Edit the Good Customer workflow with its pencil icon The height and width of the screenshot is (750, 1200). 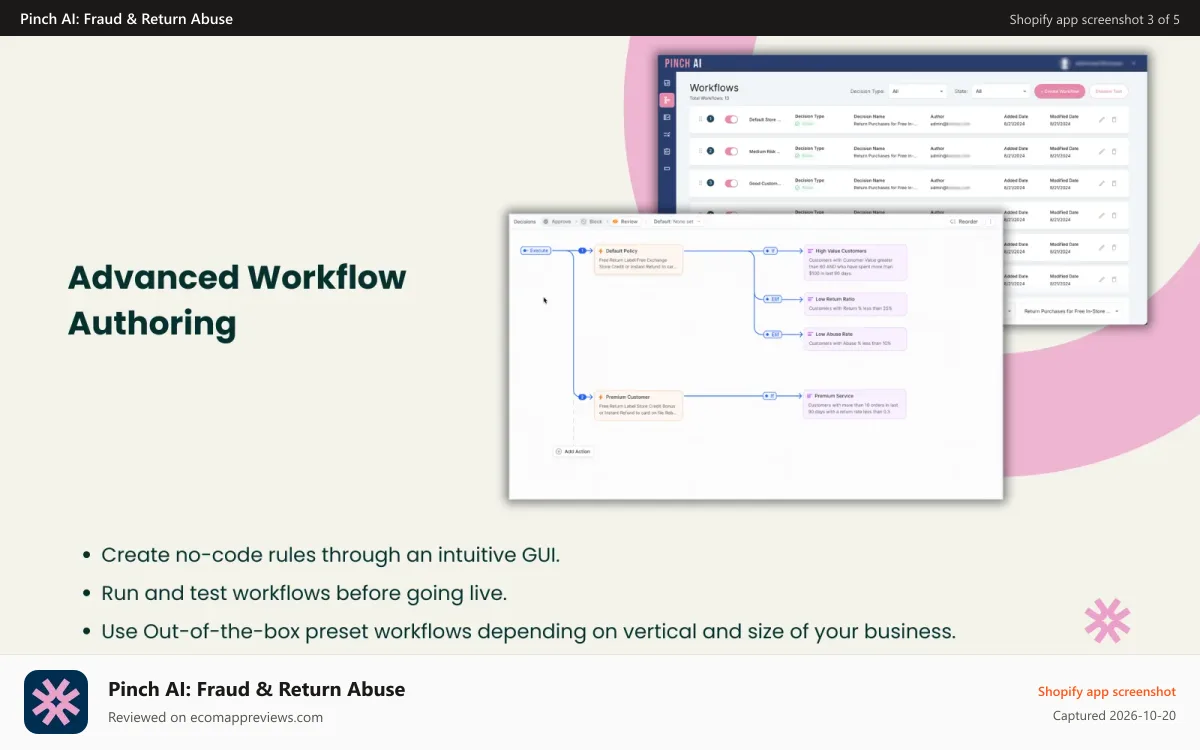pos(1101,183)
